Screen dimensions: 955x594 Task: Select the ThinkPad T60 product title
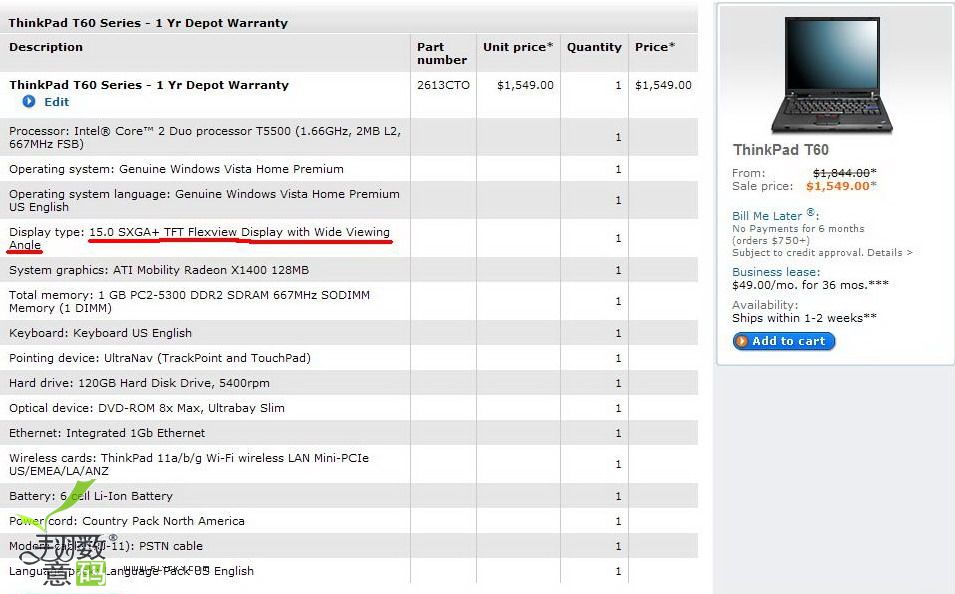[781, 150]
